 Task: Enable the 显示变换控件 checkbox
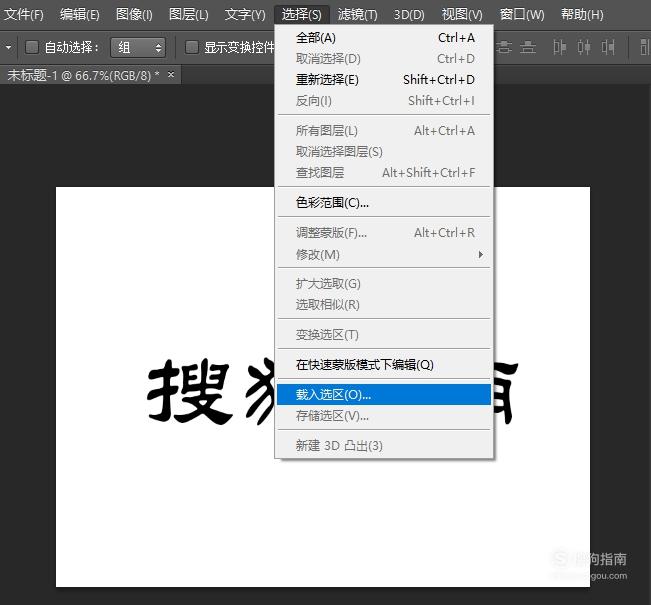[x=191, y=47]
